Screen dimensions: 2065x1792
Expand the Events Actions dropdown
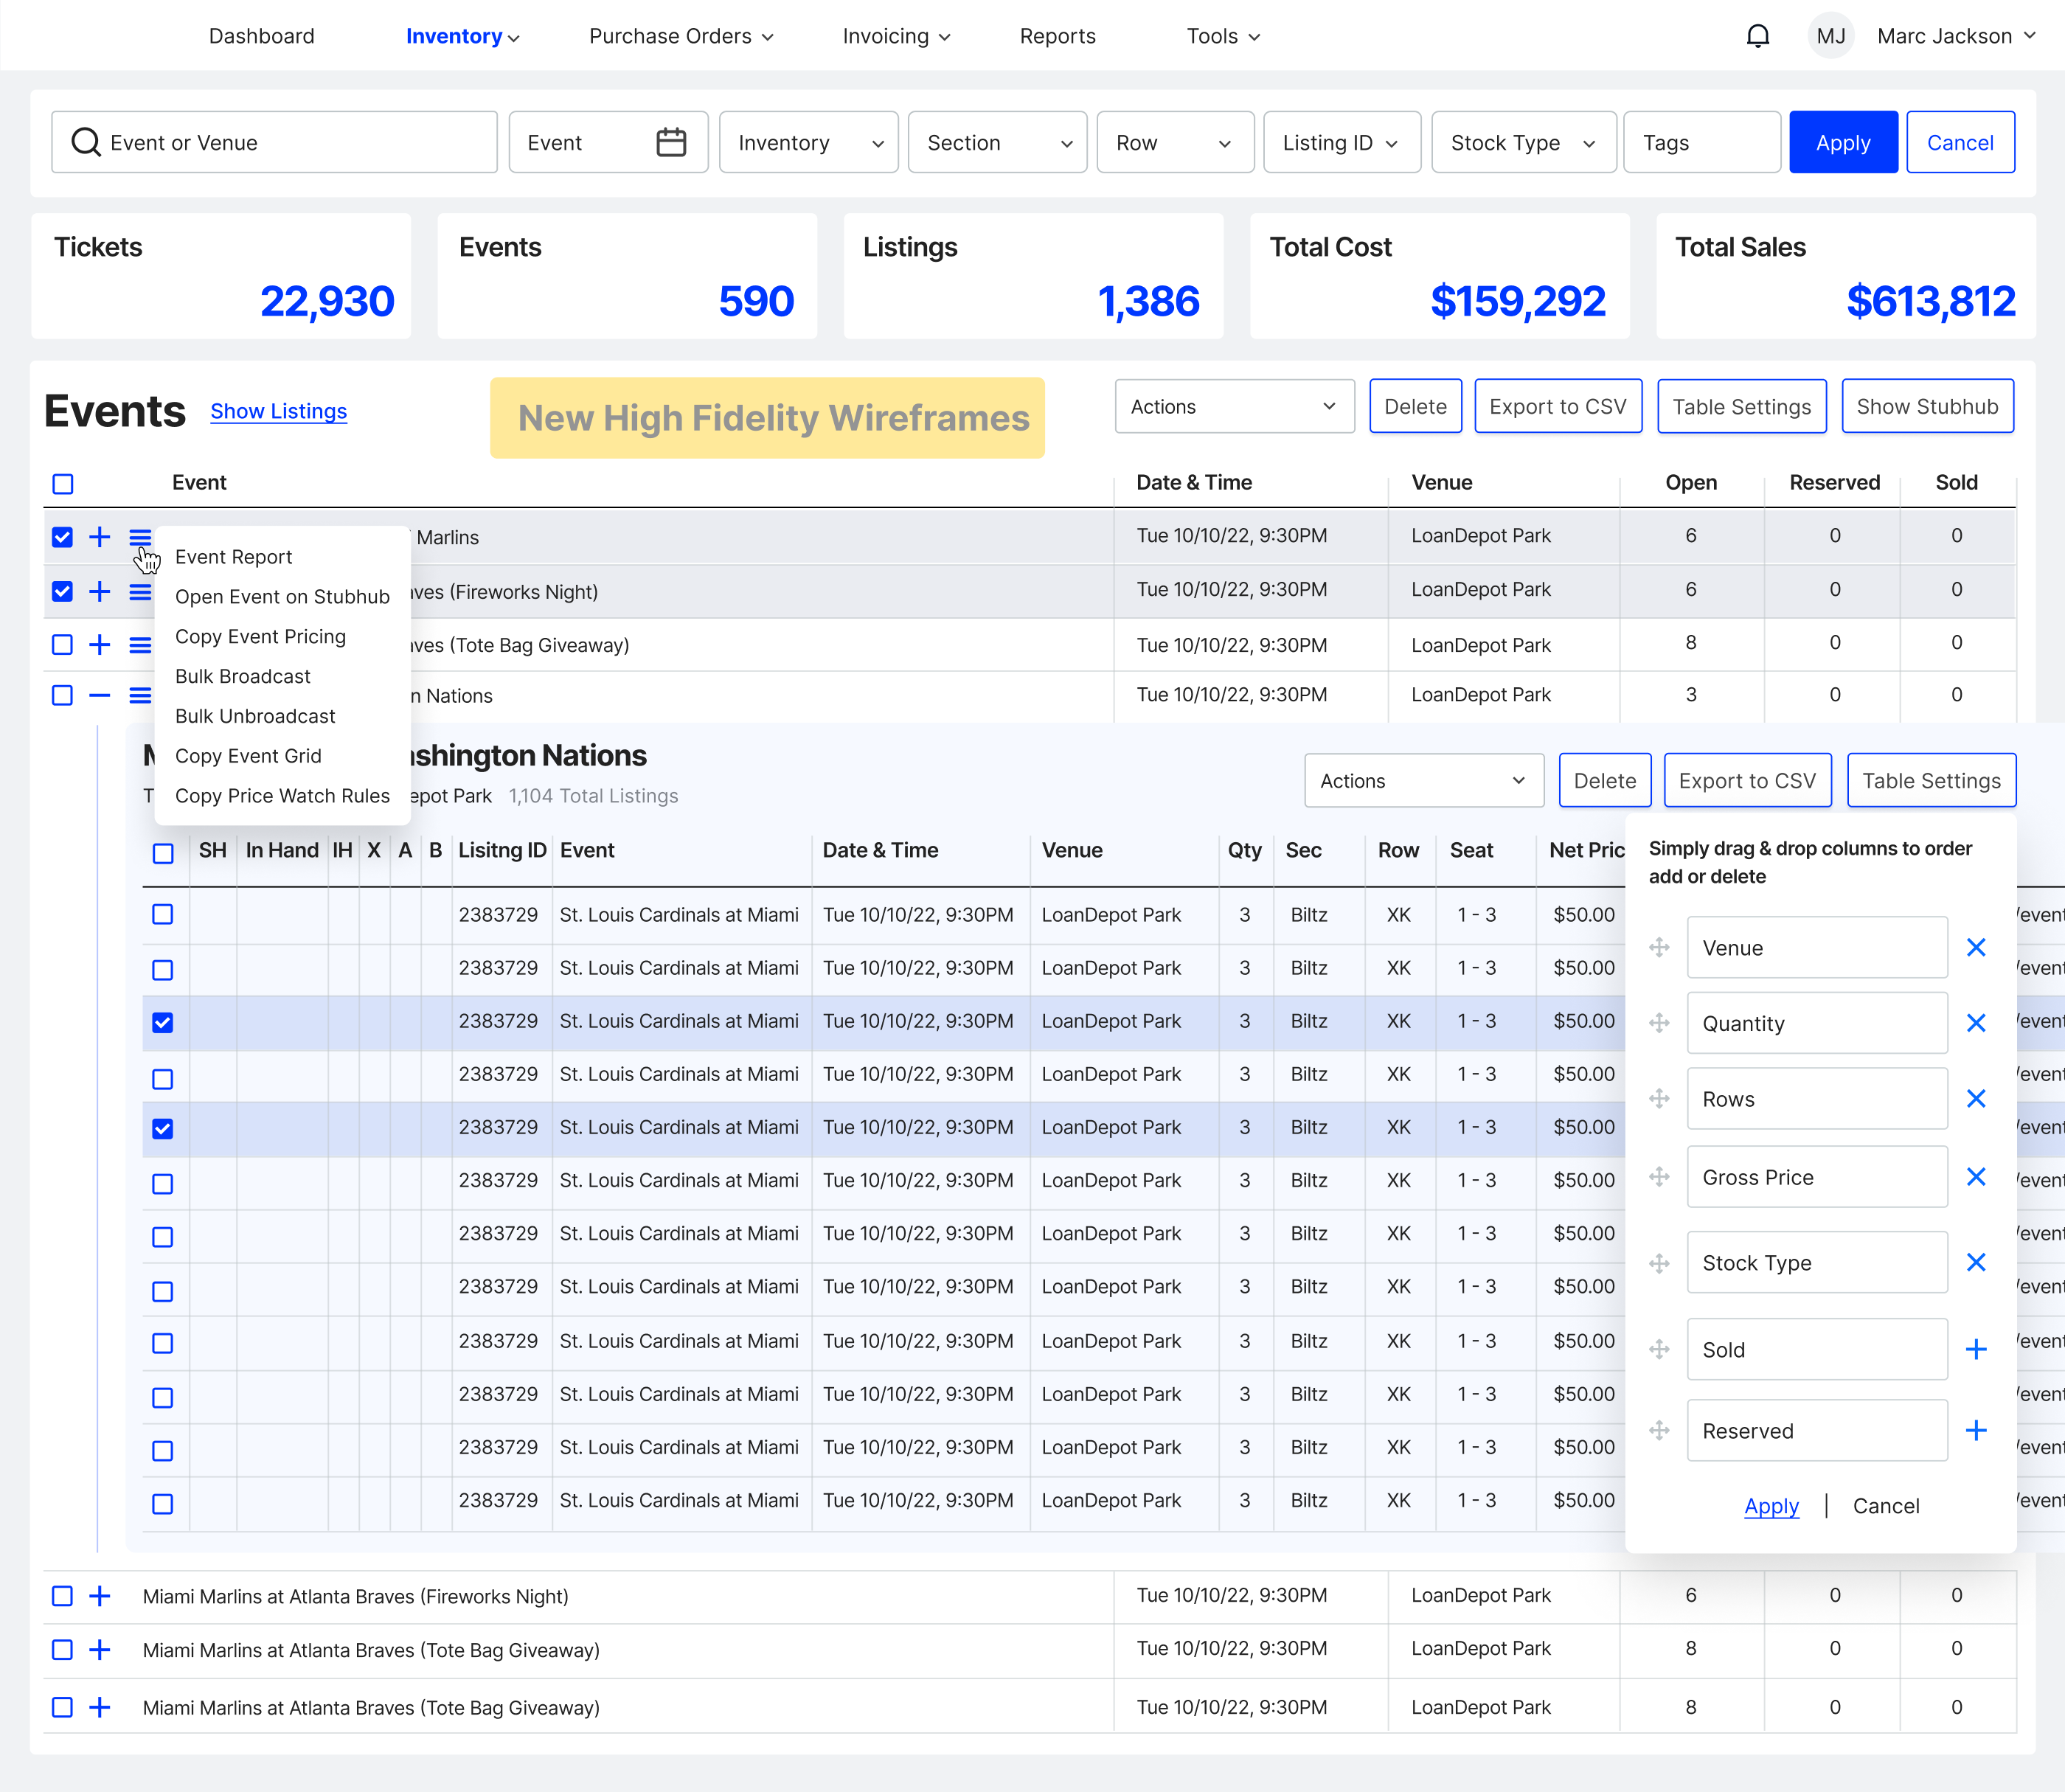(x=1233, y=406)
